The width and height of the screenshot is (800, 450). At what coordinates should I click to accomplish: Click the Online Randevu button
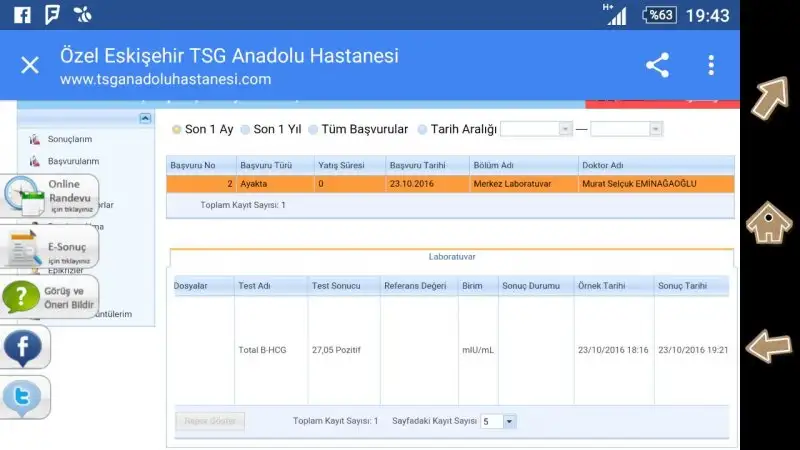[52, 195]
